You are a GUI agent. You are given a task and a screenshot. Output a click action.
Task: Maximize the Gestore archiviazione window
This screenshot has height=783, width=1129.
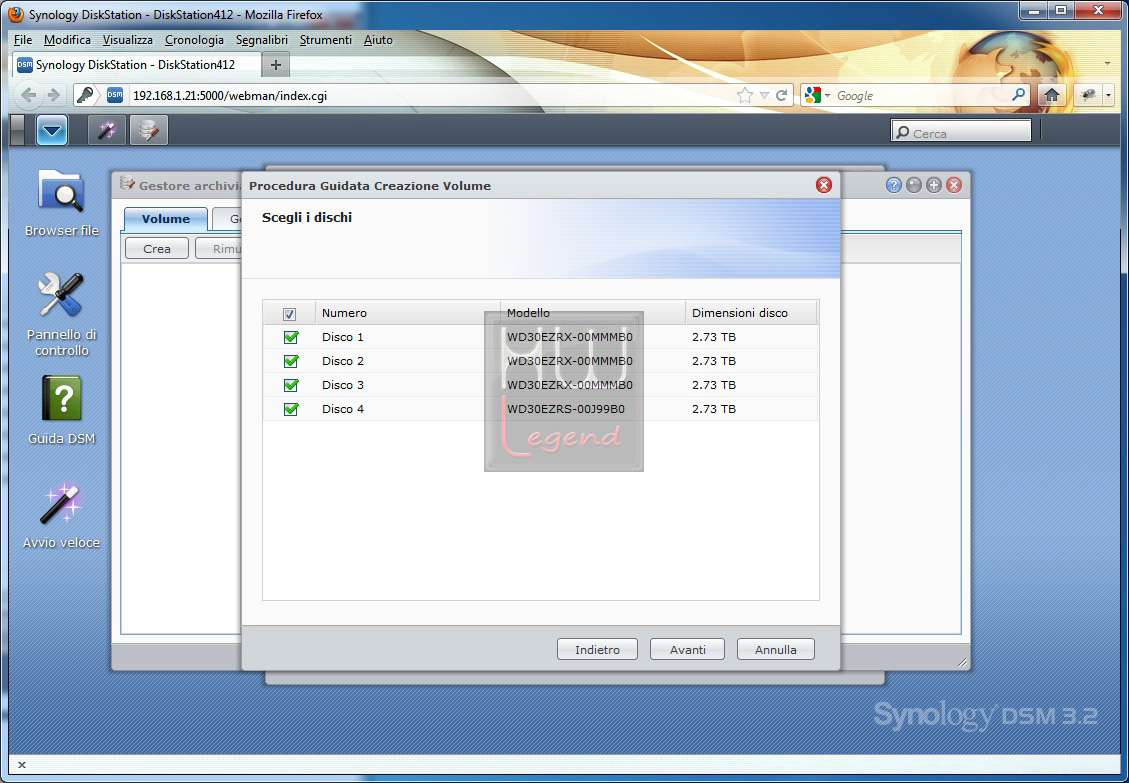point(934,185)
